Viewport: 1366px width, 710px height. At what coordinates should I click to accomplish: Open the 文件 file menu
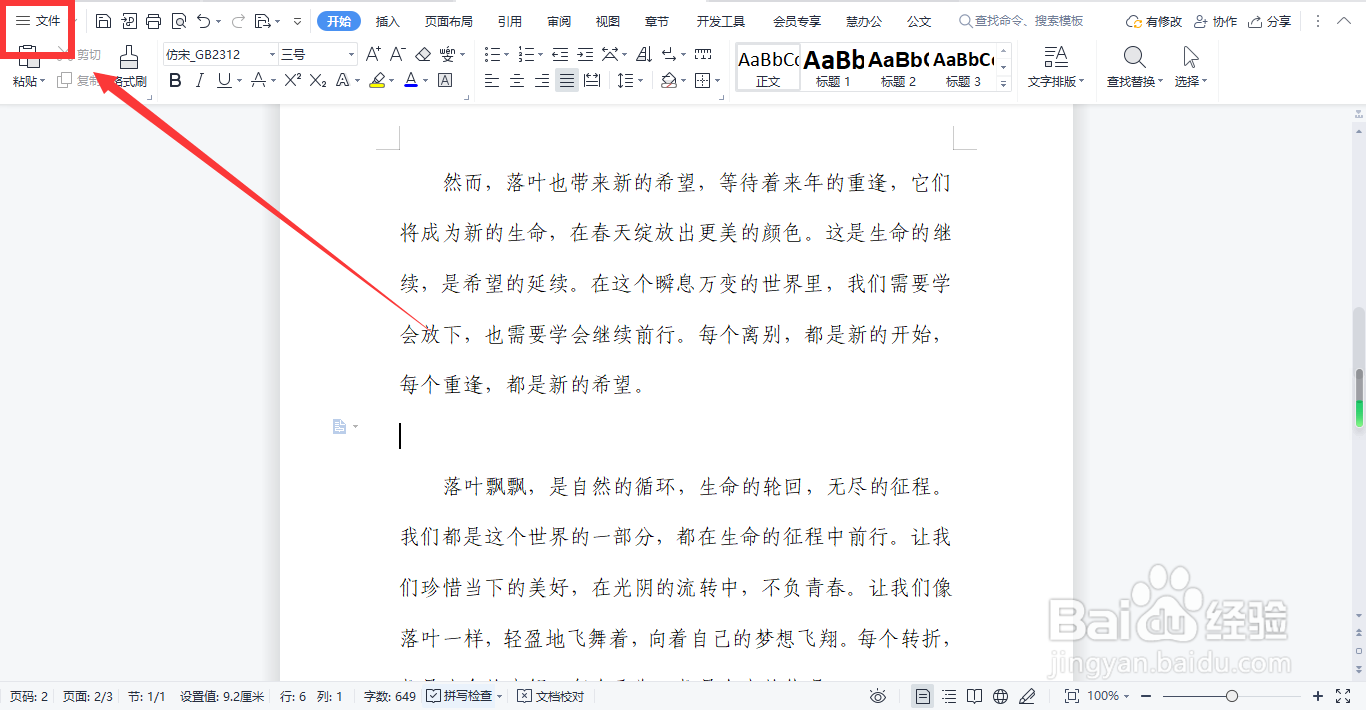pos(38,21)
